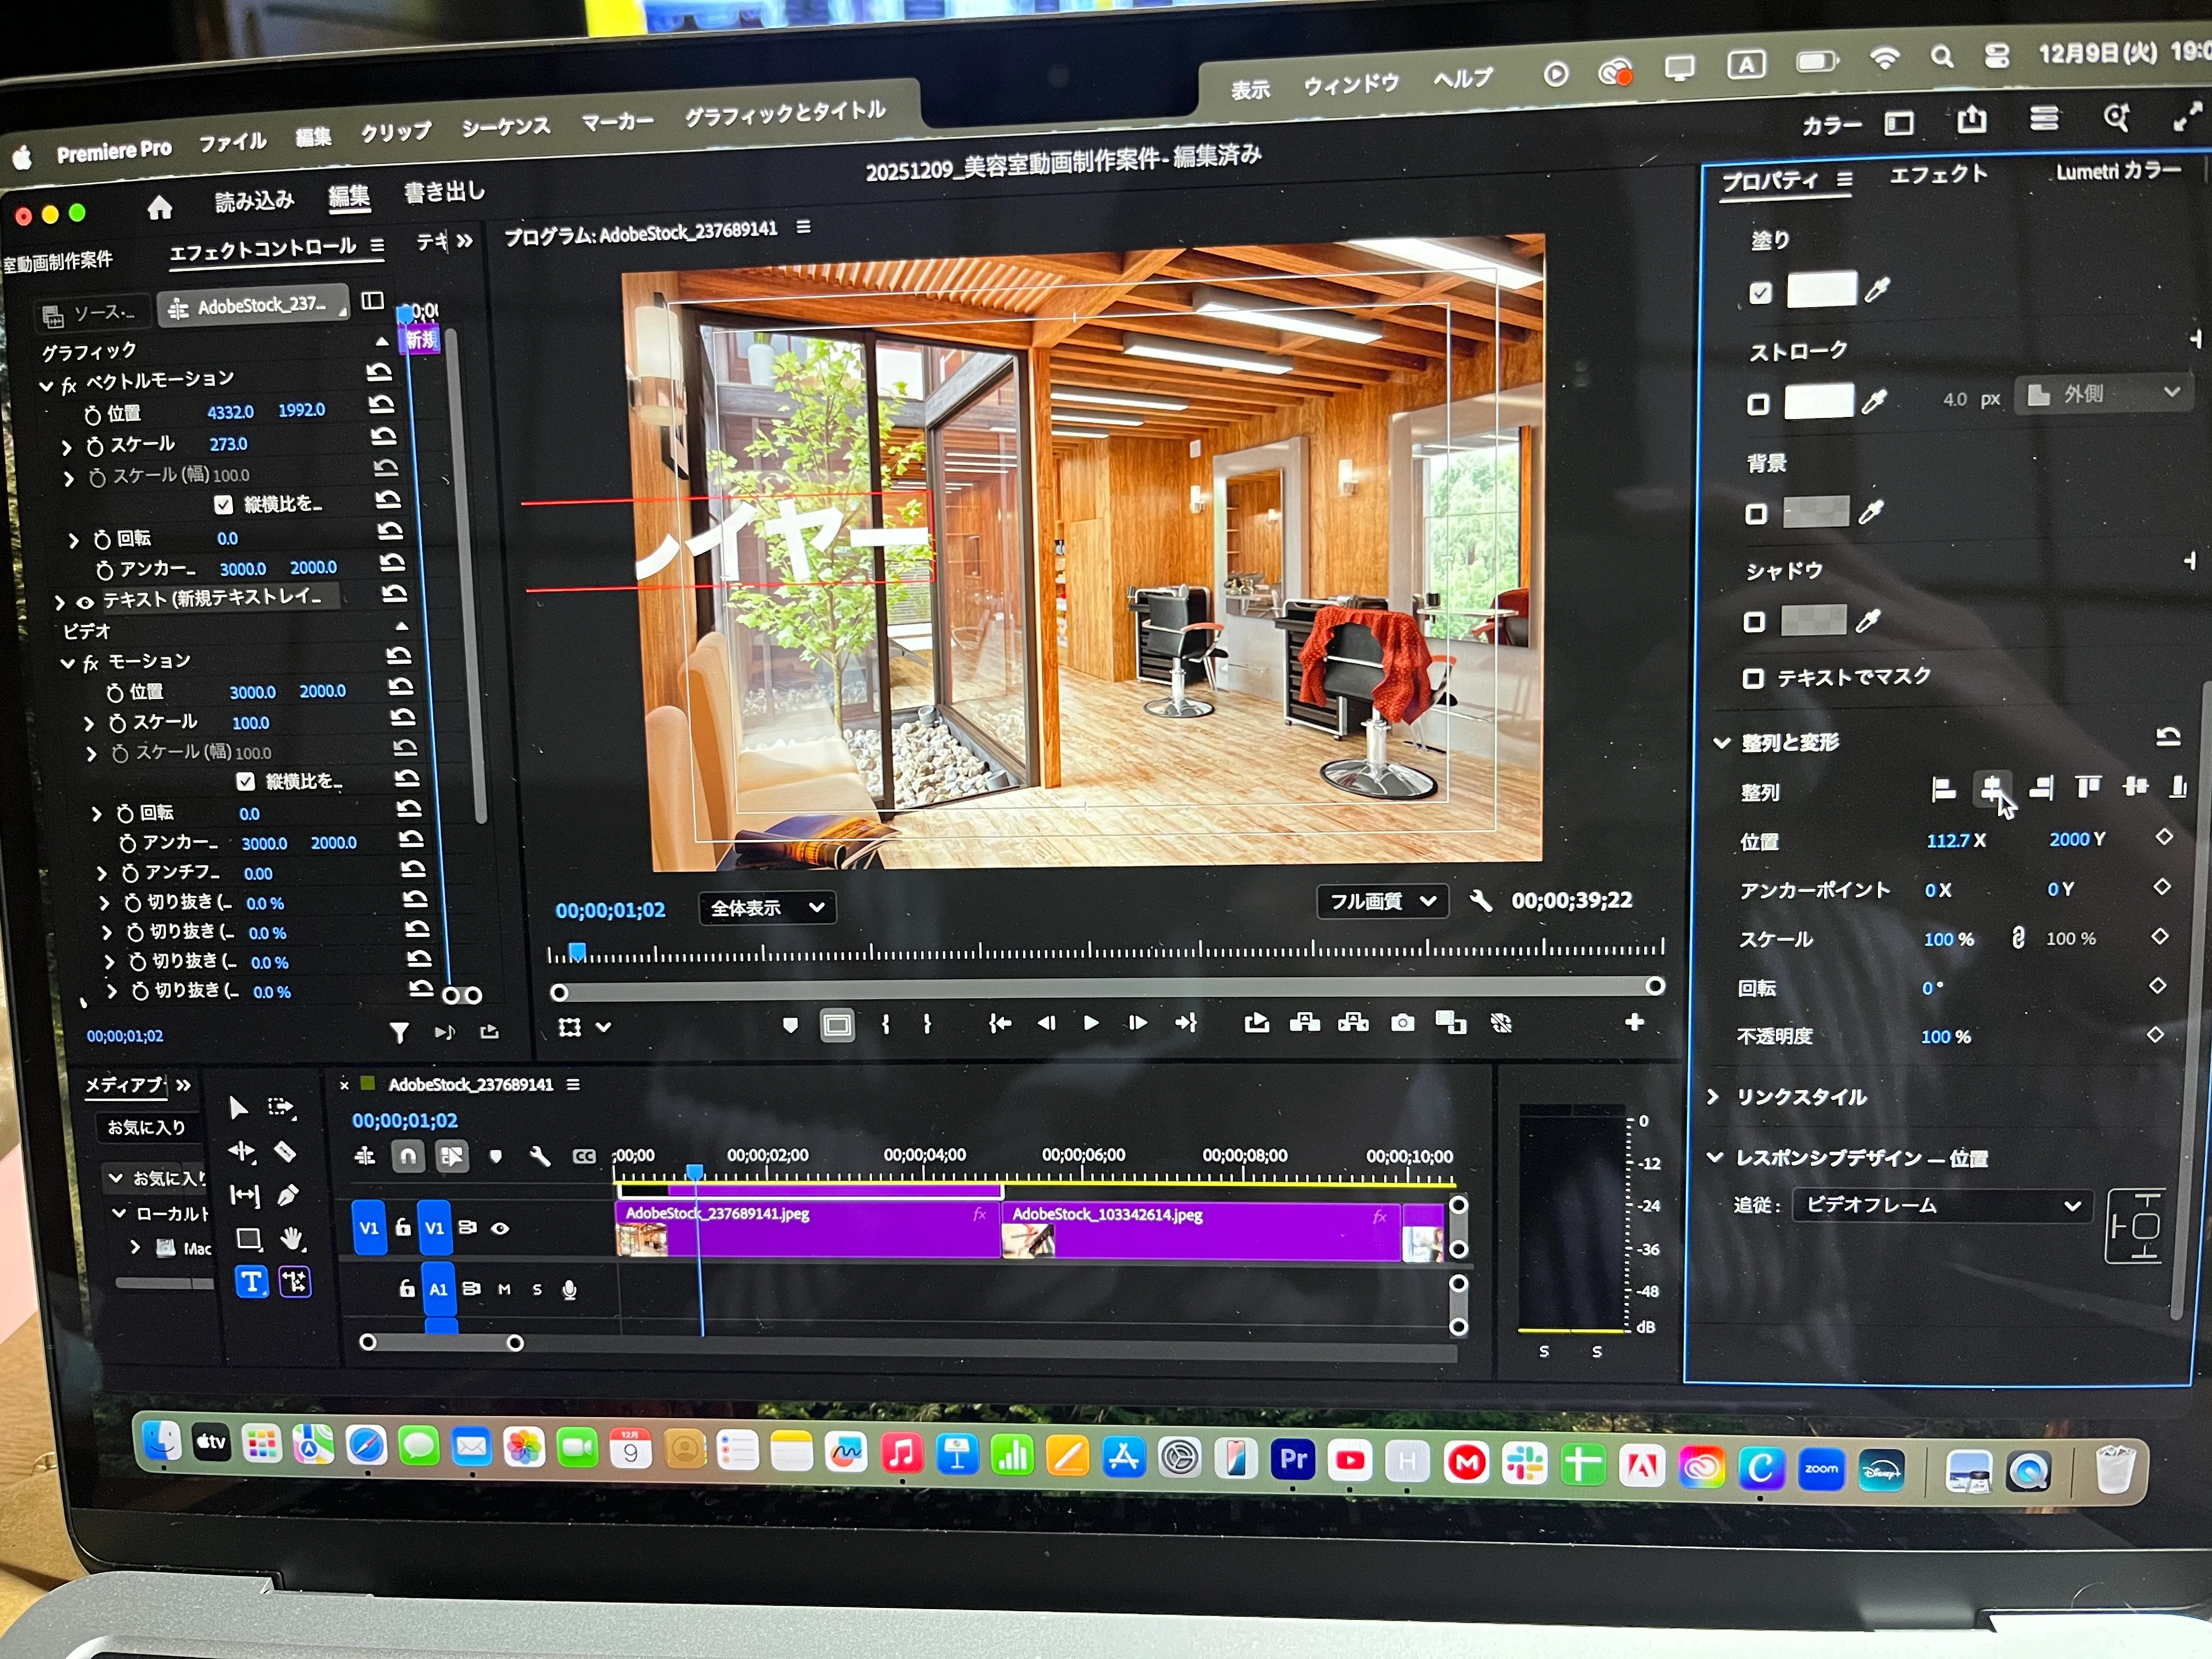The width and height of the screenshot is (2212, 1659).
Task: Click the カラー workspace label
Action: point(1831,126)
